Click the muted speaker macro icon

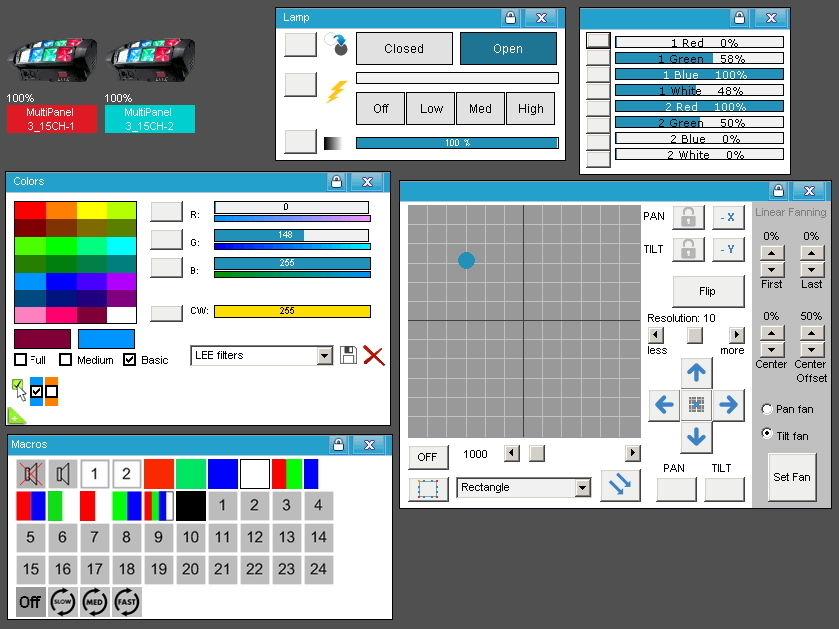(30, 474)
